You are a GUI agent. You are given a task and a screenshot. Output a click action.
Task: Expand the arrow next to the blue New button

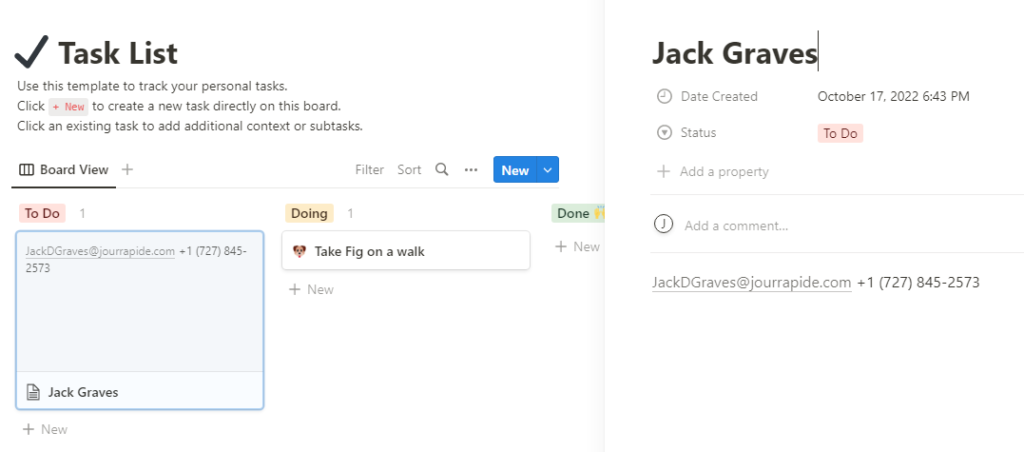pos(547,170)
